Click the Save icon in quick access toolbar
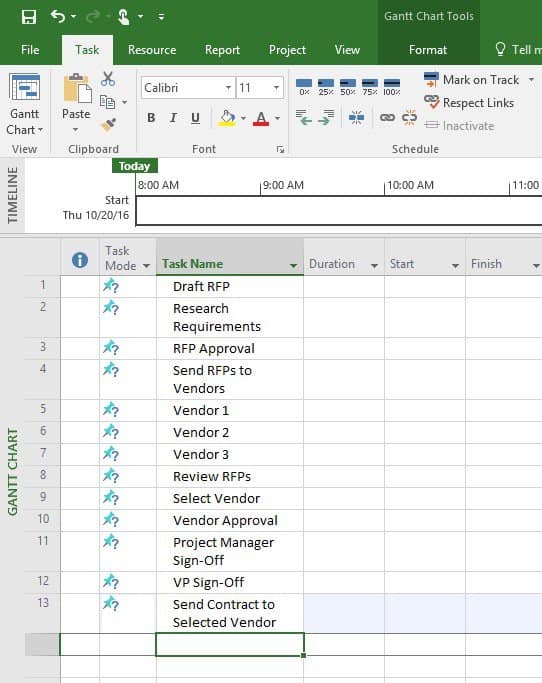This screenshot has width=542, height=683. click(29, 17)
